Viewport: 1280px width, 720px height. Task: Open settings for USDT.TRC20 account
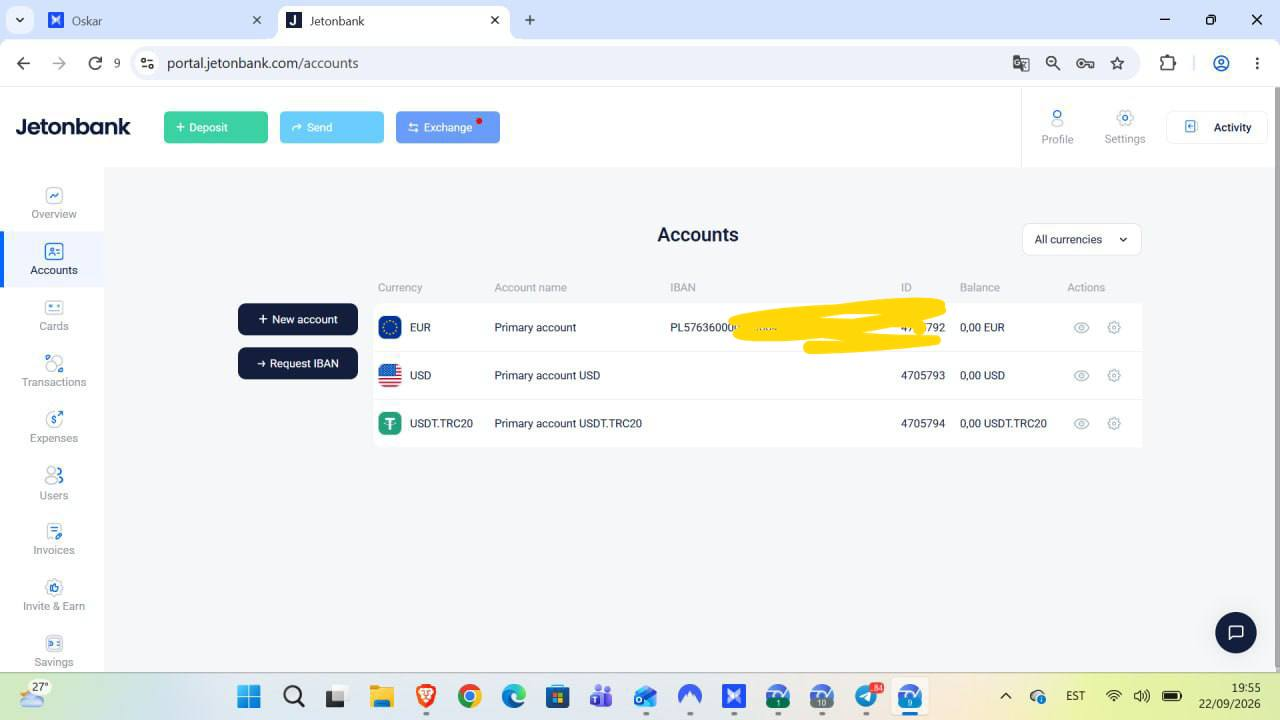tap(1114, 423)
